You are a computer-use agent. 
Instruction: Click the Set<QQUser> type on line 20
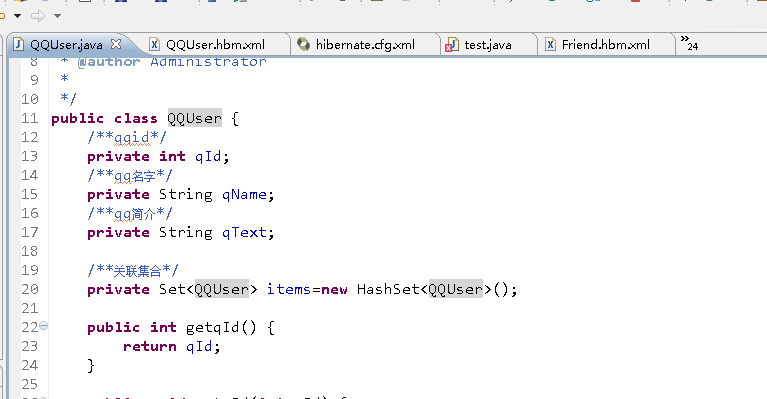pos(208,289)
